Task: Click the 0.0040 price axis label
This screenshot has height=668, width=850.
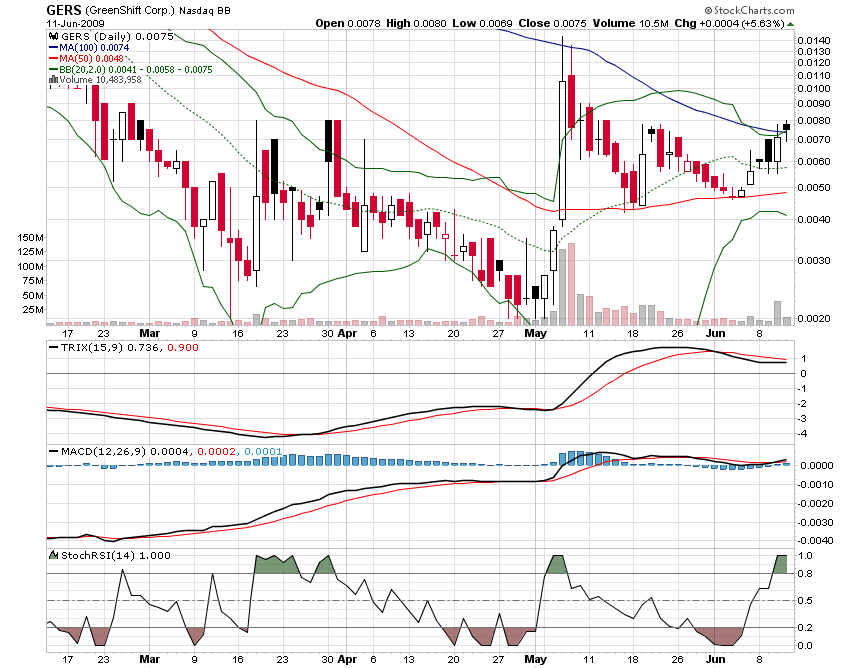Action: [x=814, y=220]
